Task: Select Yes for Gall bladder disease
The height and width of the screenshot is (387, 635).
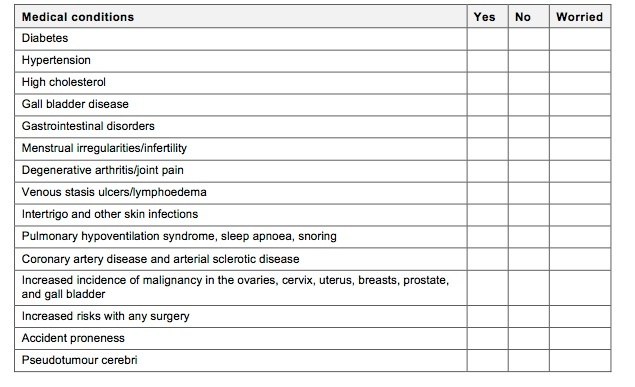Action: [x=488, y=105]
